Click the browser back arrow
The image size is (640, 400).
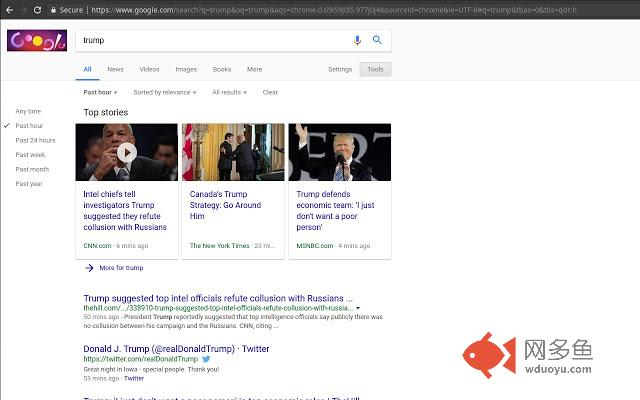click(9, 10)
